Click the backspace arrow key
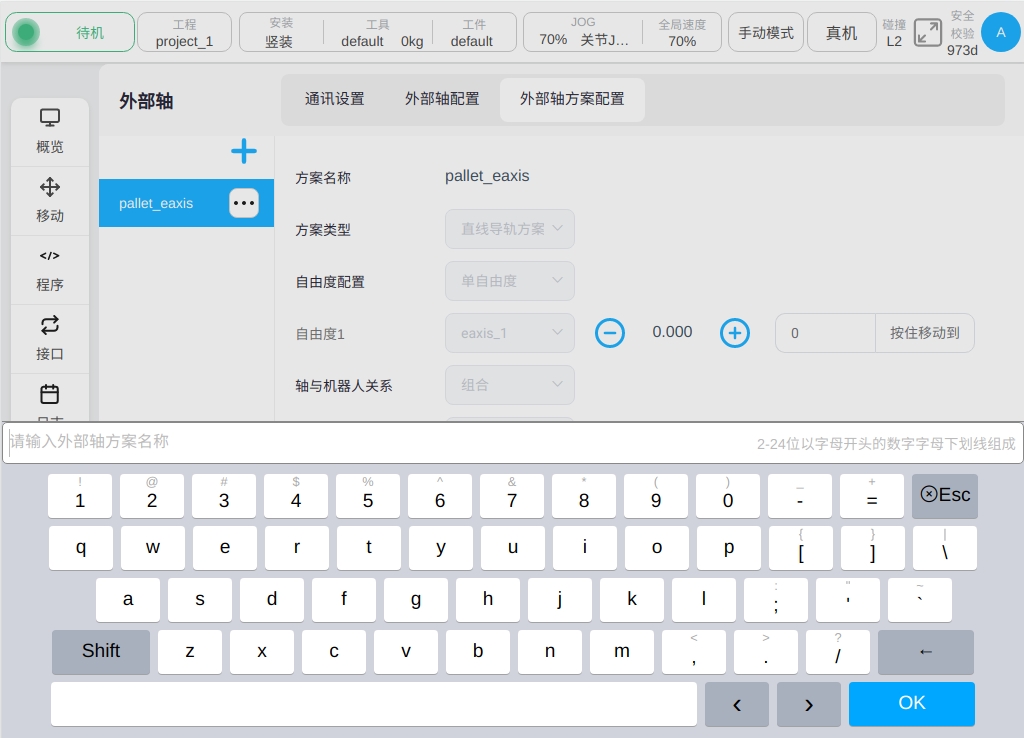1024x738 pixels. (x=925, y=652)
